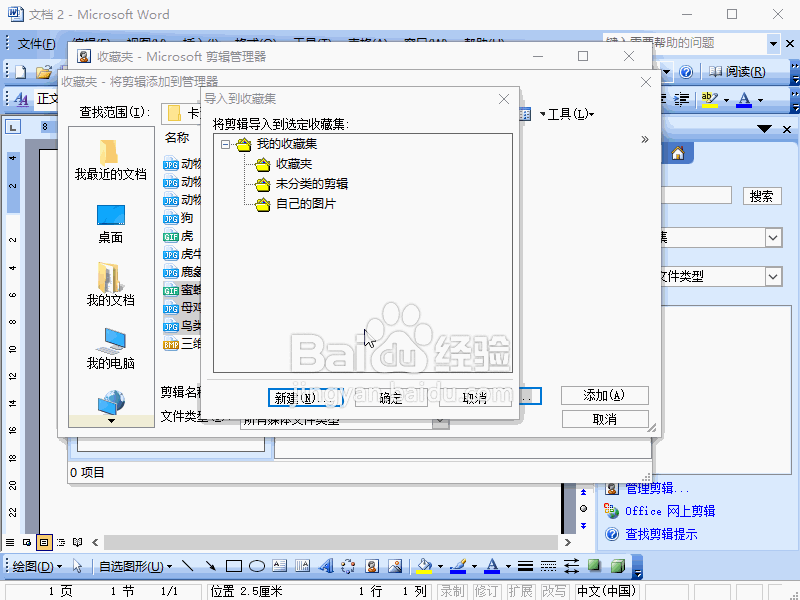Apply blue Line Color brush
Viewport: 800px width, 600px height.
(x=459, y=566)
